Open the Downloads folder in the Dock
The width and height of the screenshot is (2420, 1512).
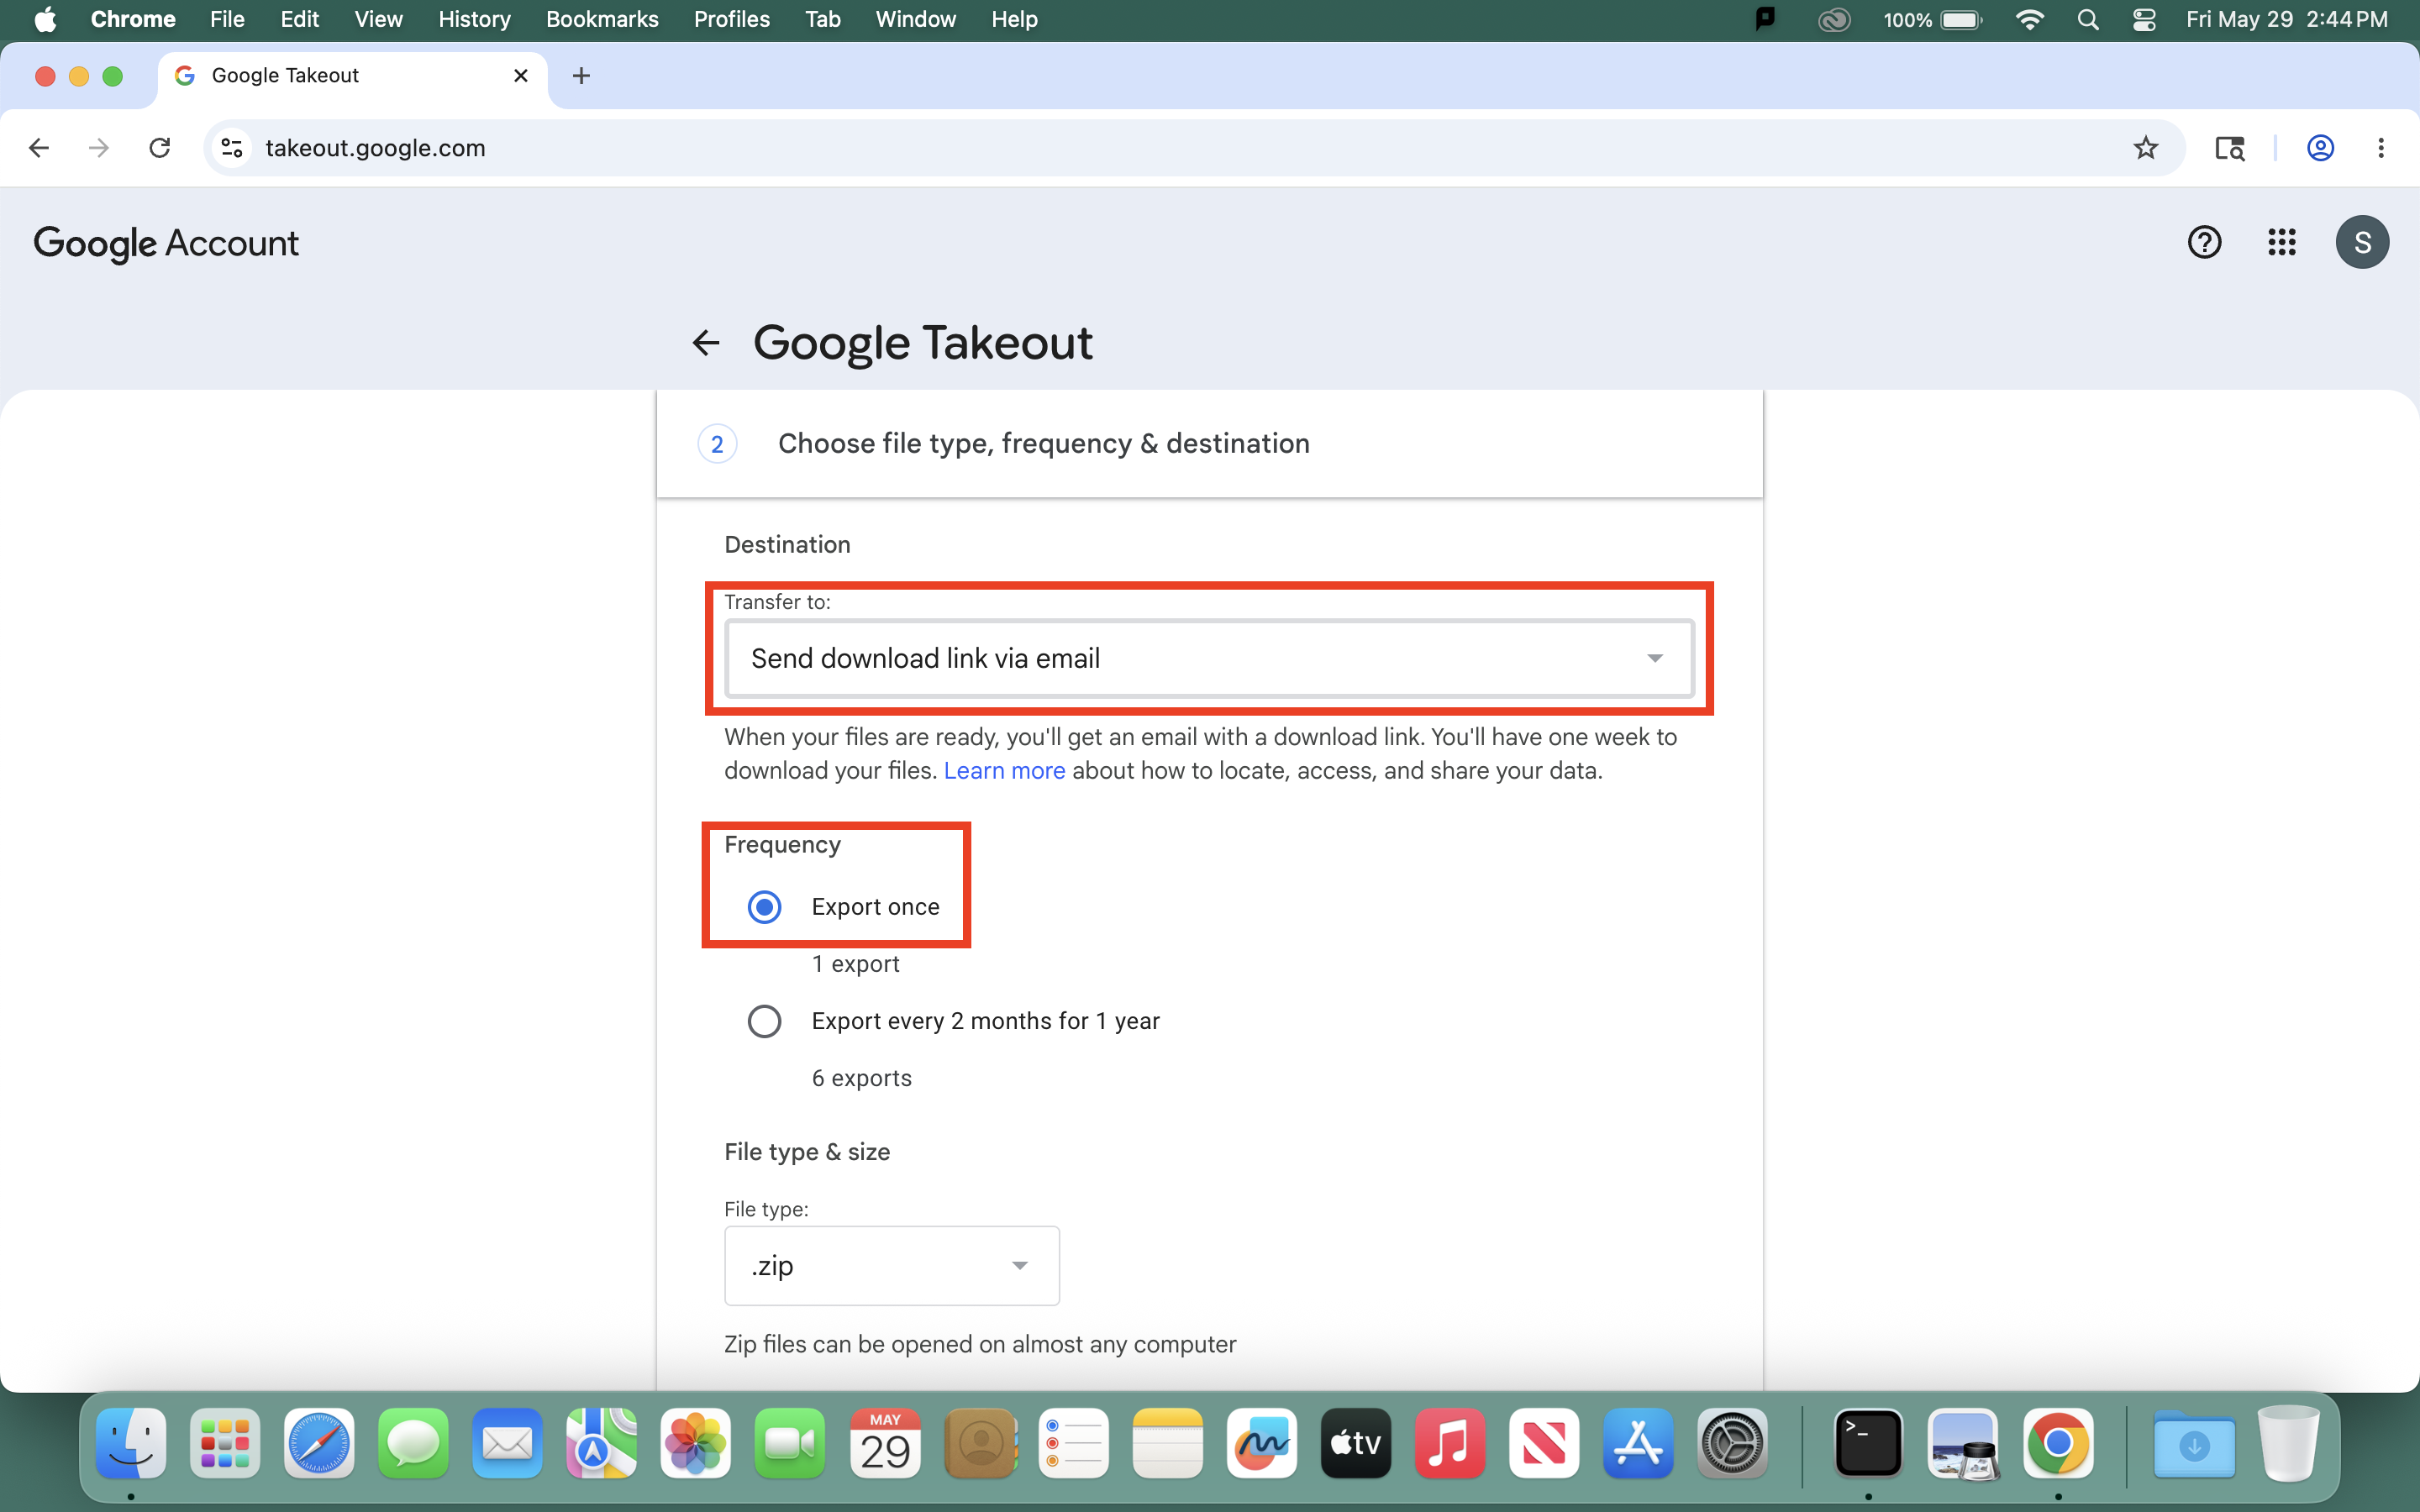(x=2194, y=1443)
